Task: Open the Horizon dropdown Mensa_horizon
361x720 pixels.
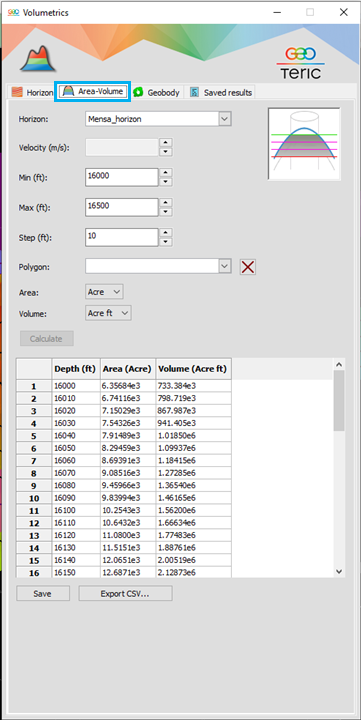Action: [158, 119]
